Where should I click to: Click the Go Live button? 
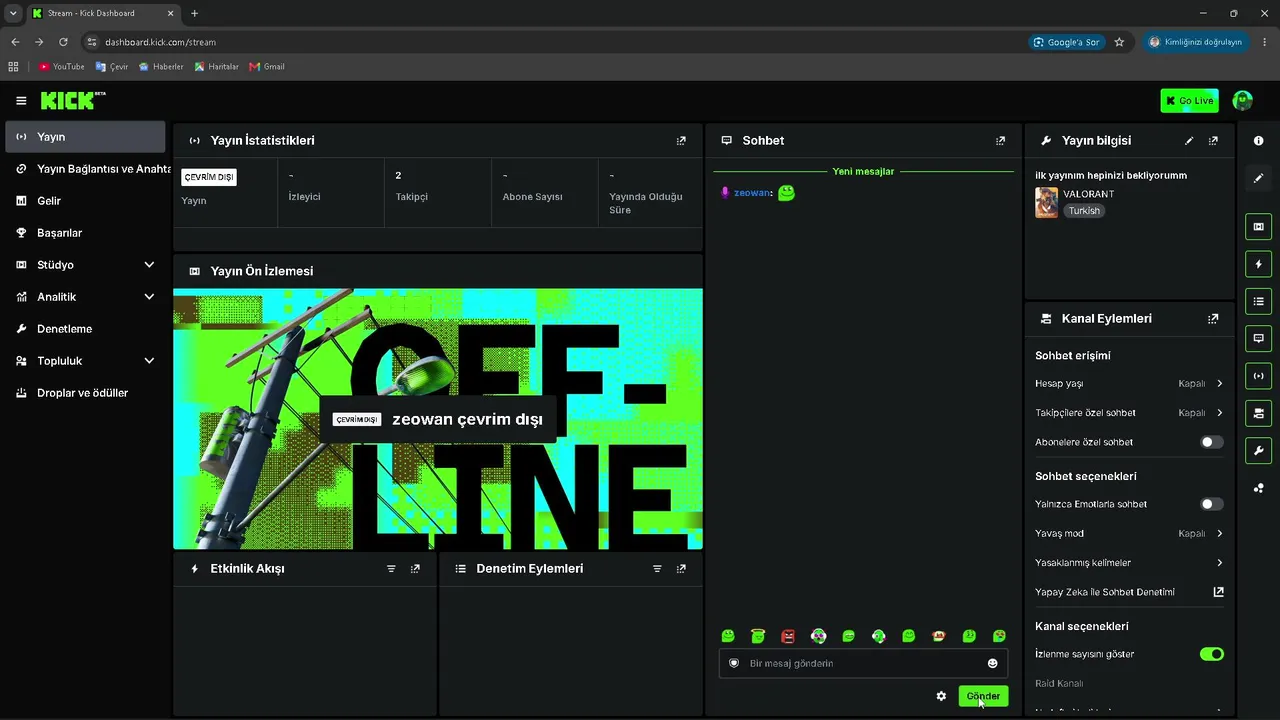click(x=1189, y=100)
